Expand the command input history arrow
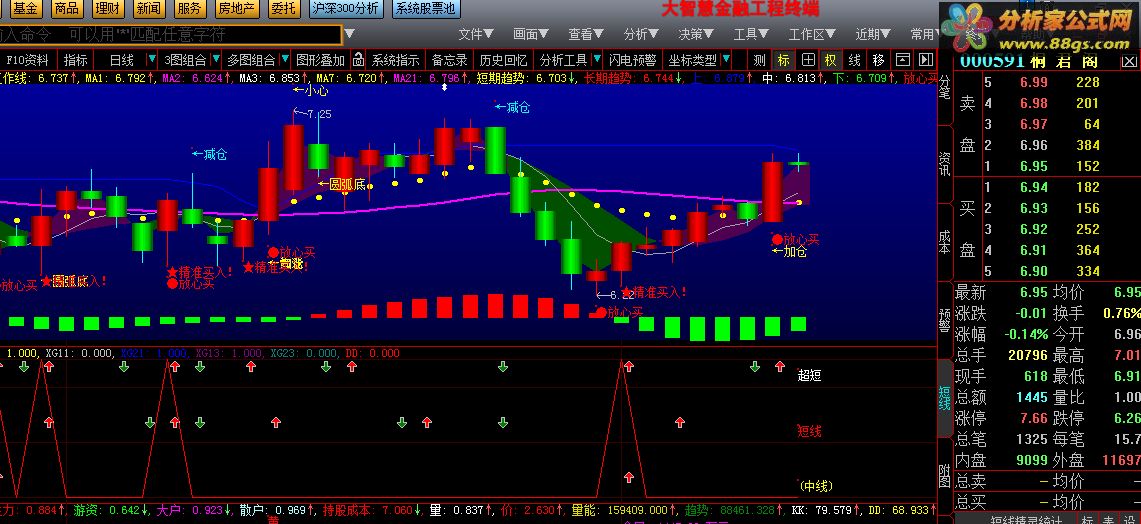The width and height of the screenshot is (1141, 524). (x=349, y=33)
